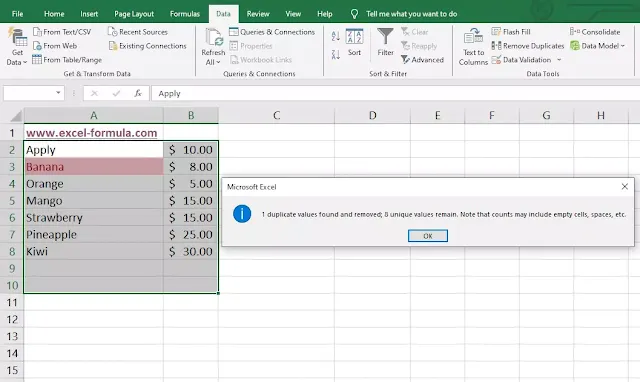
Task: Click Clear filter
Action: click(414, 32)
